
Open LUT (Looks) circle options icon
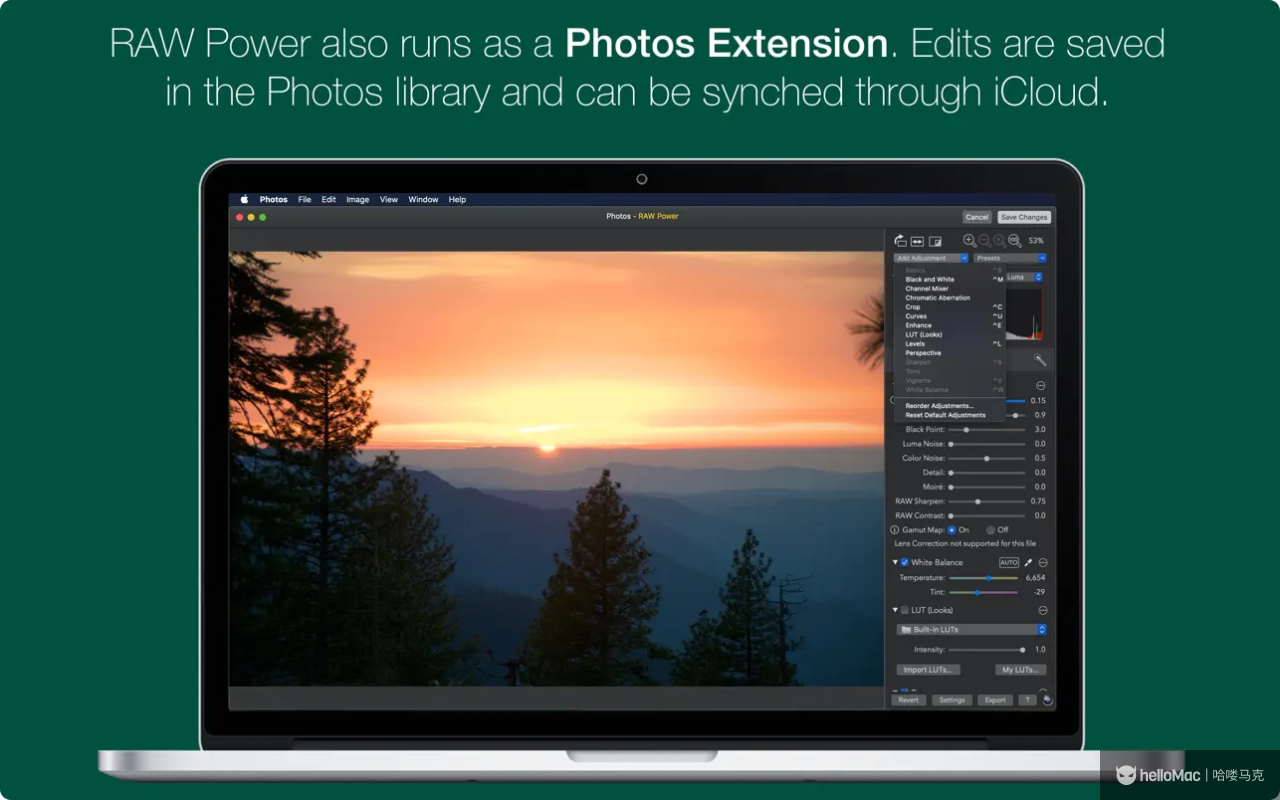[x=1042, y=610]
